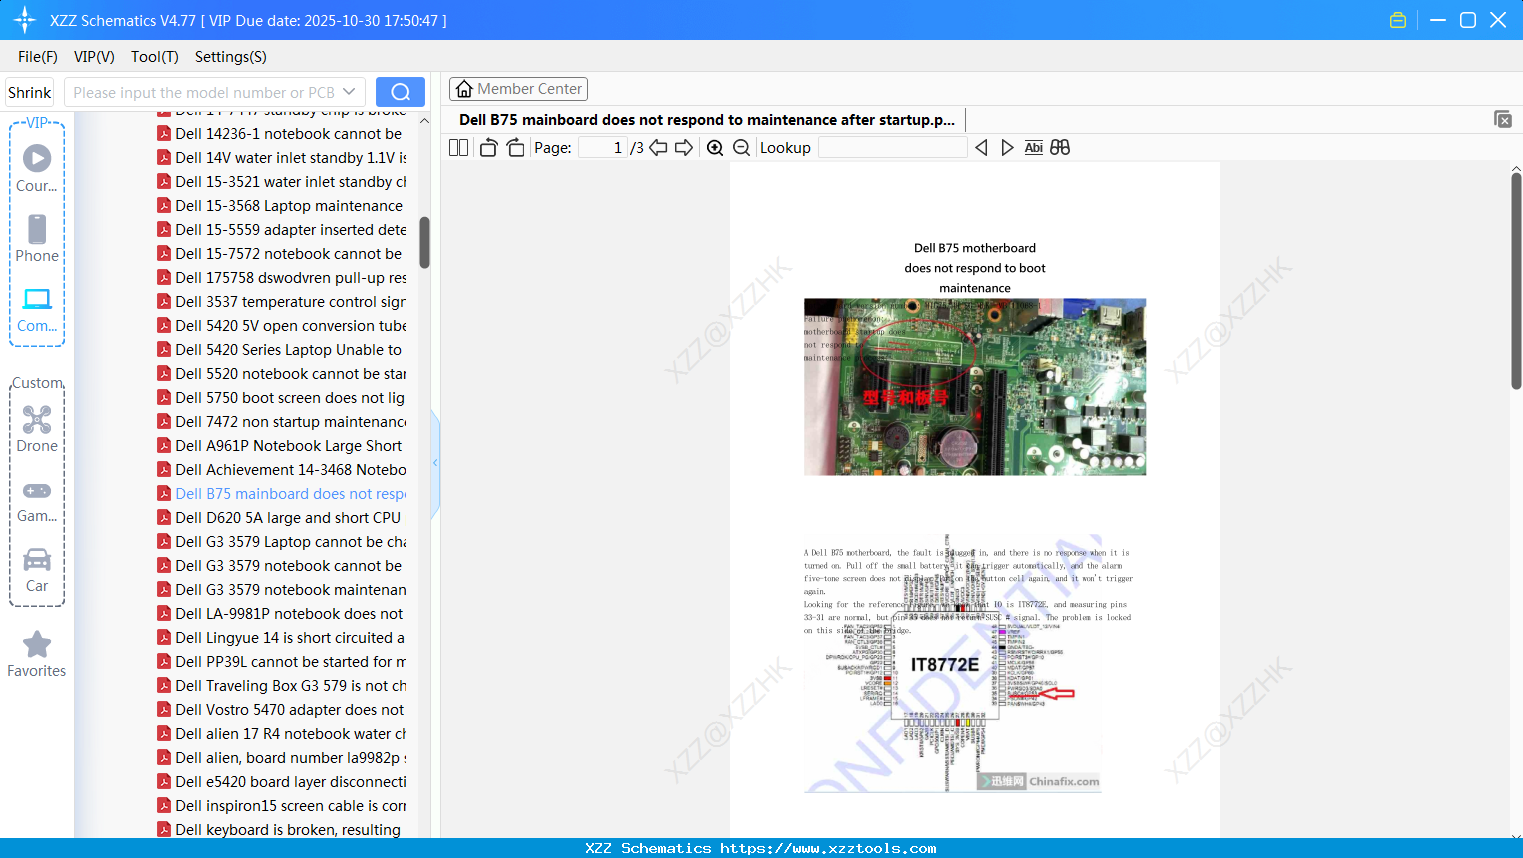Open the Settings(S) menu
The image size is (1523, 858).
click(x=231, y=57)
